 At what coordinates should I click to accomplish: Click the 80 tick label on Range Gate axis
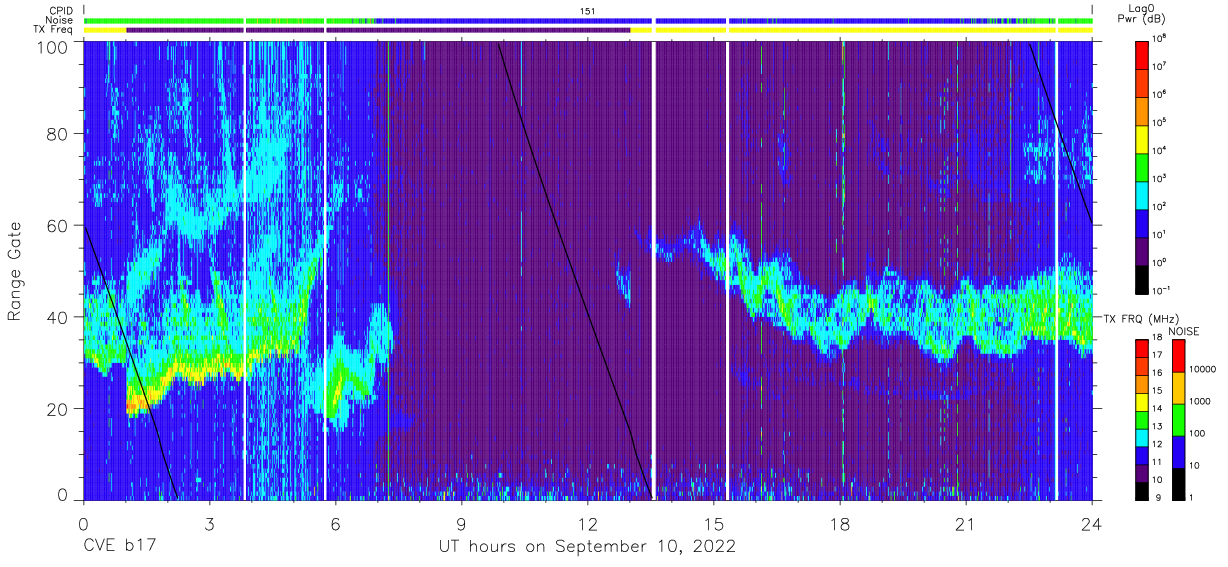pyautogui.click(x=59, y=135)
